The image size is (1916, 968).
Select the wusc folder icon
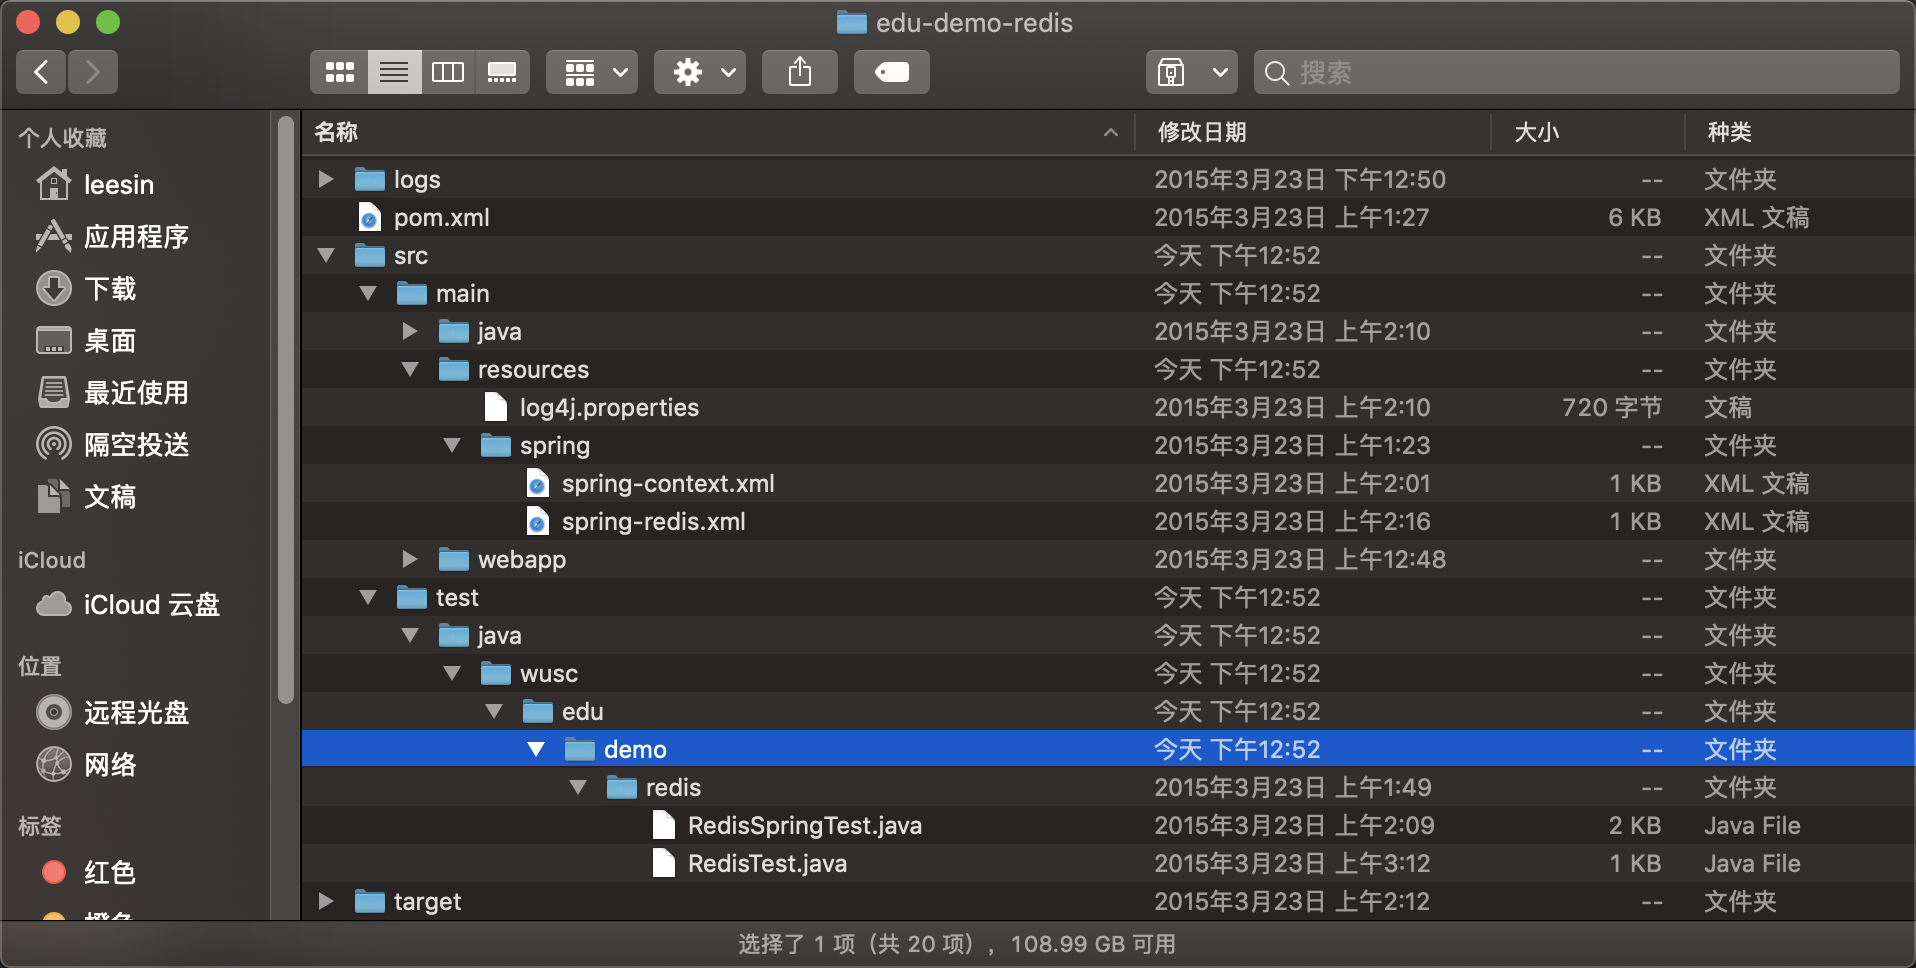[496, 674]
